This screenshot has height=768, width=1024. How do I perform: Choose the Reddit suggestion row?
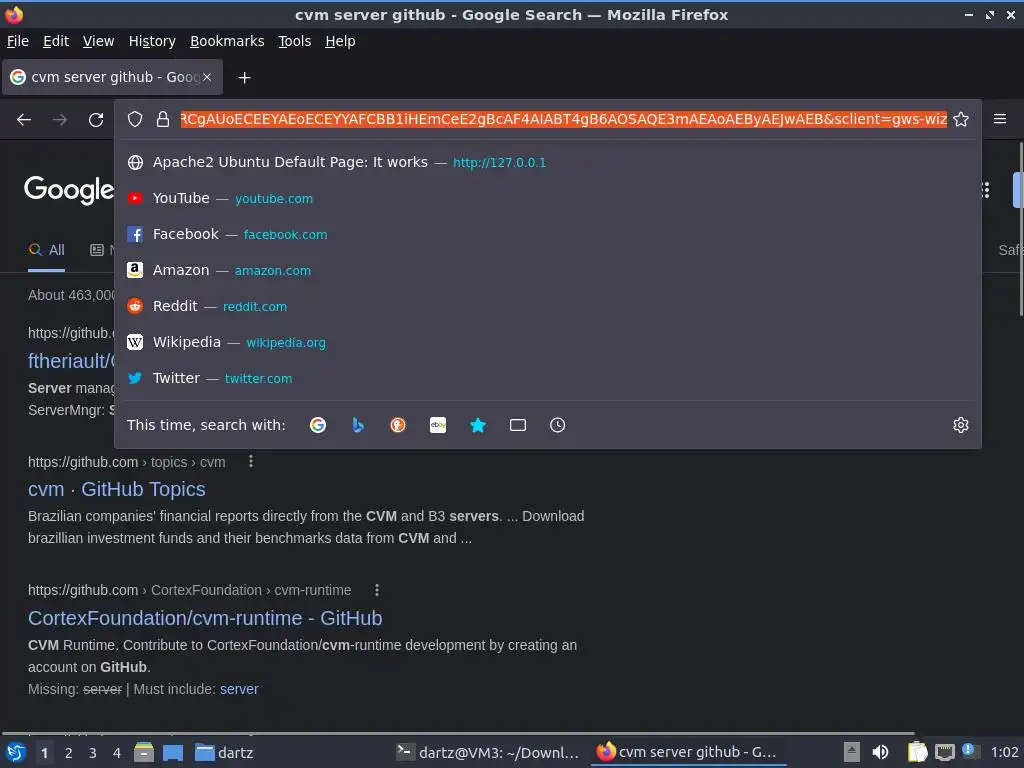(x=548, y=306)
